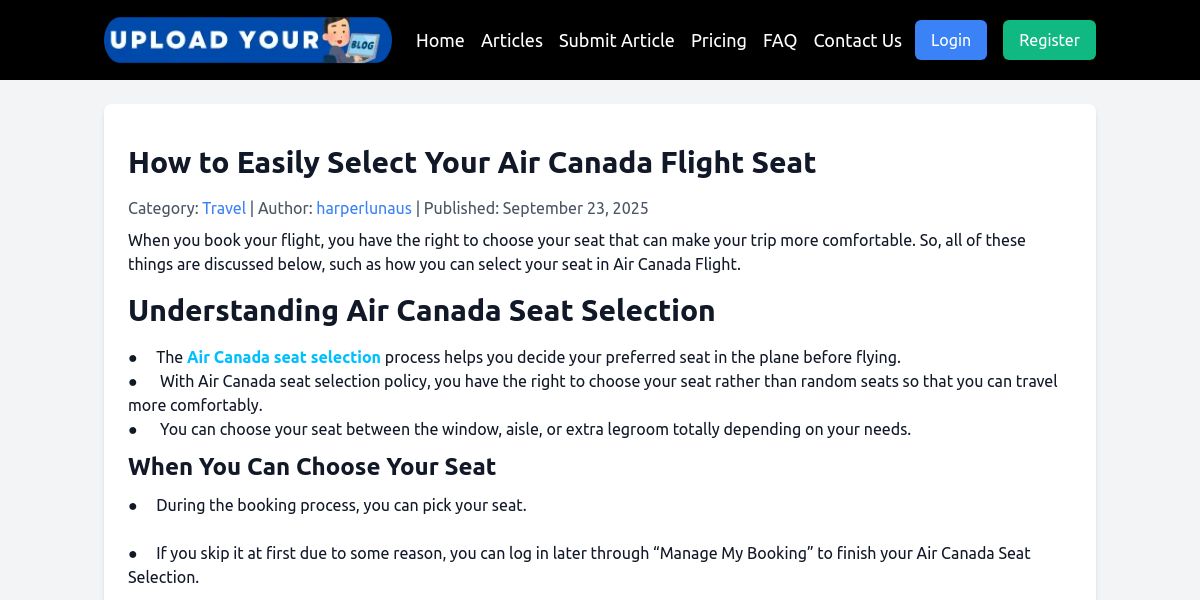Open the Submit Article page
This screenshot has height=600, width=1200.
point(616,40)
